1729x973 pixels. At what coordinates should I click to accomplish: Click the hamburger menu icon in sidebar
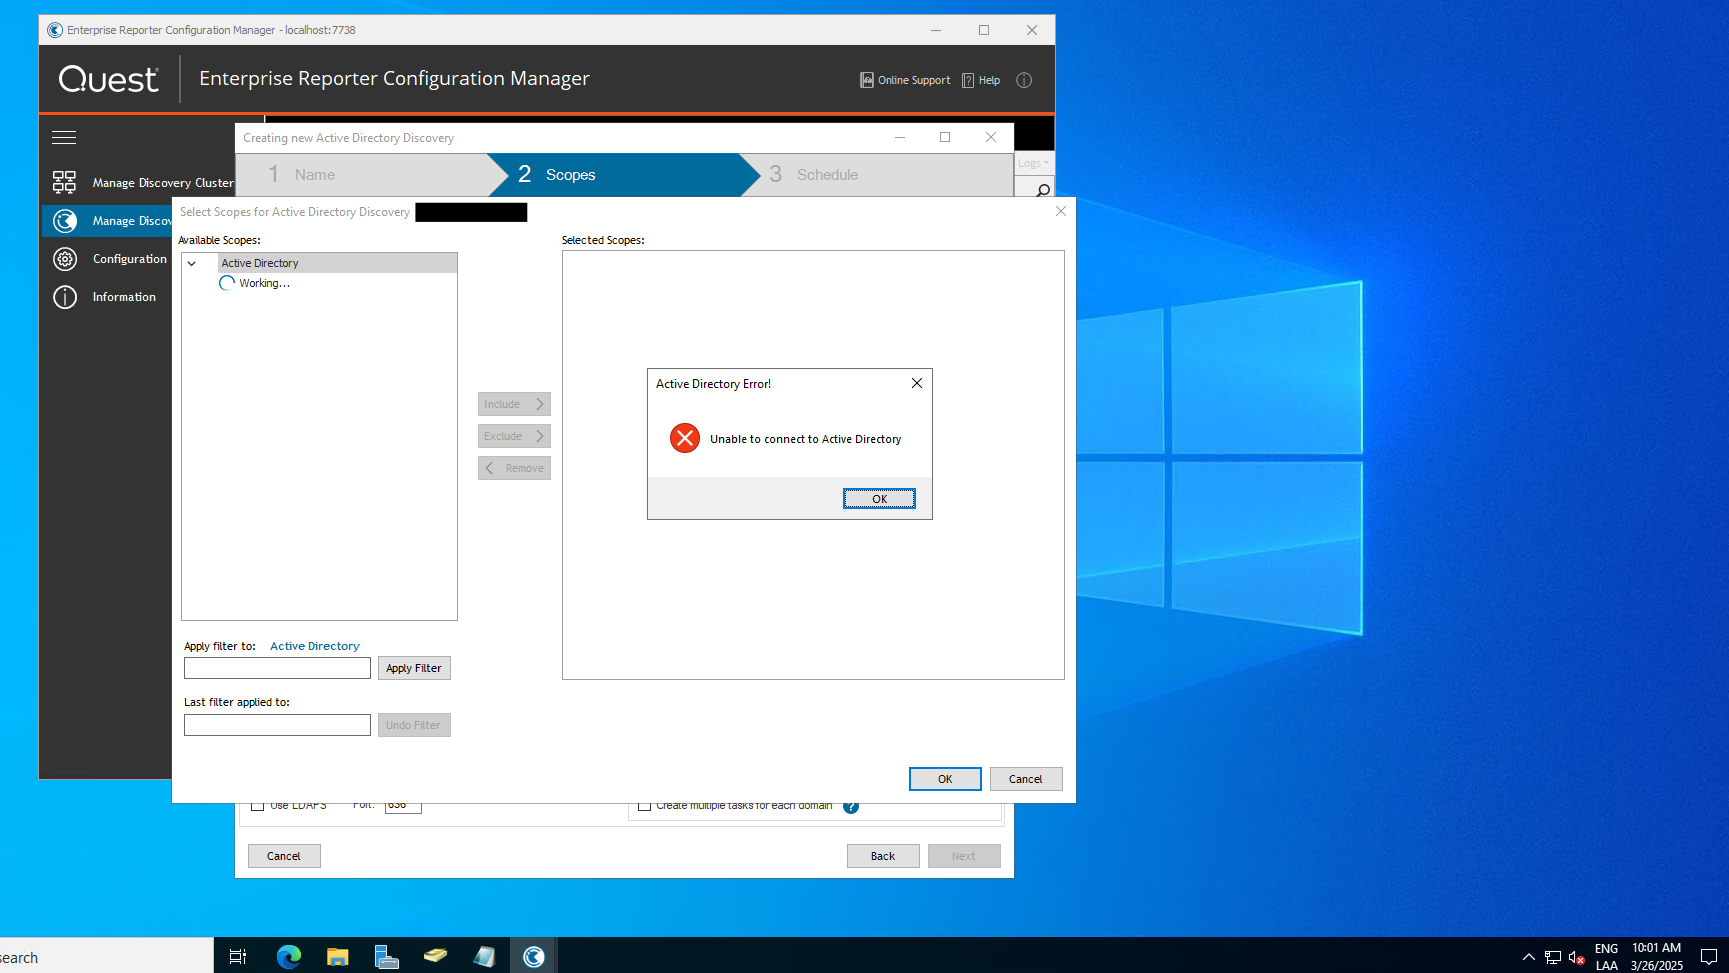(x=64, y=138)
